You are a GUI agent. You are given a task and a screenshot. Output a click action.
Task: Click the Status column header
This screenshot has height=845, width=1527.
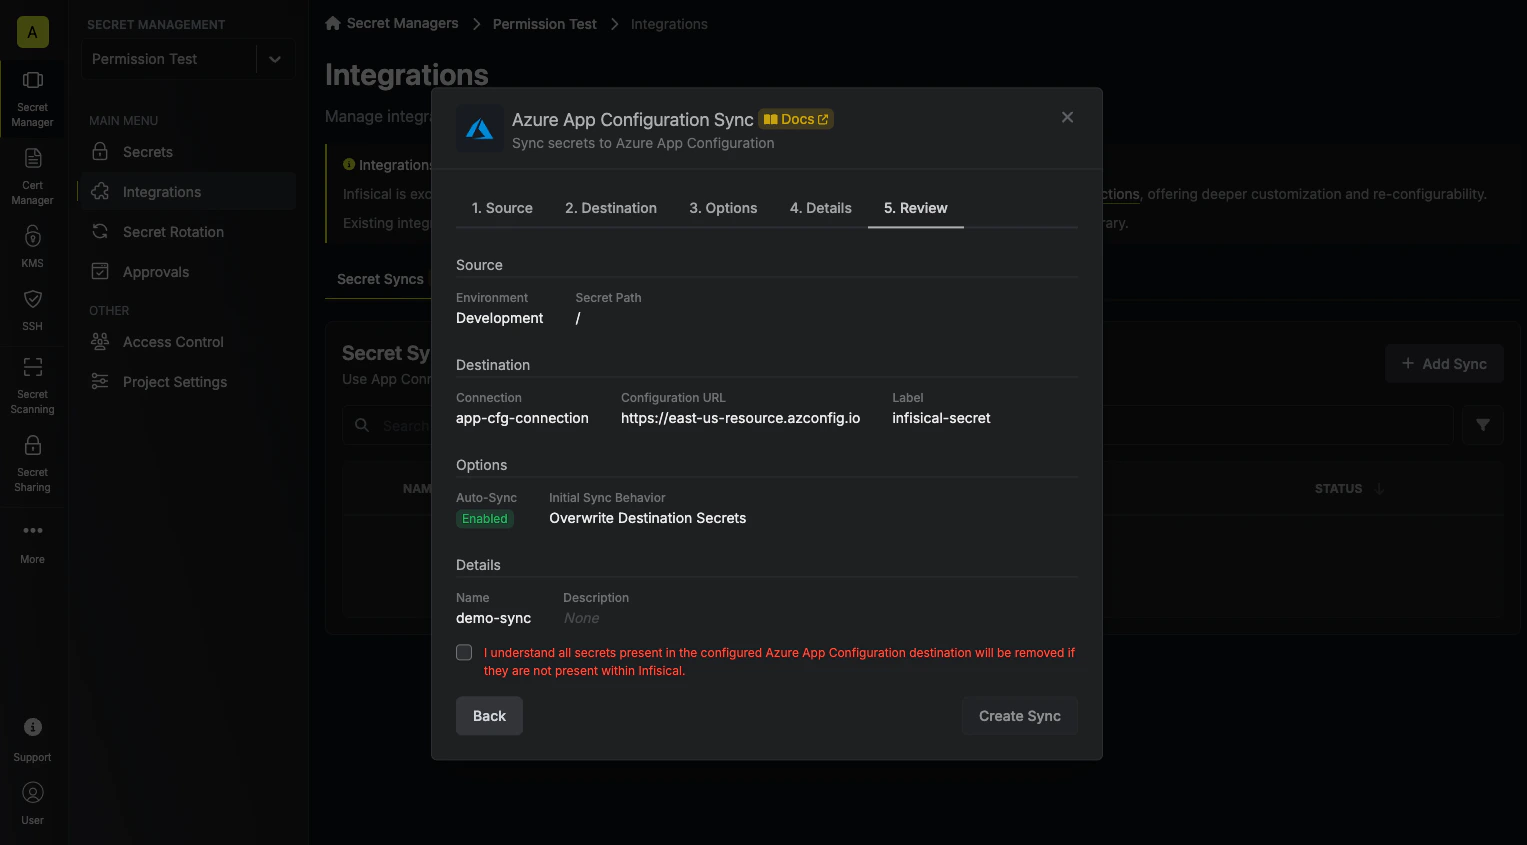(1338, 489)
